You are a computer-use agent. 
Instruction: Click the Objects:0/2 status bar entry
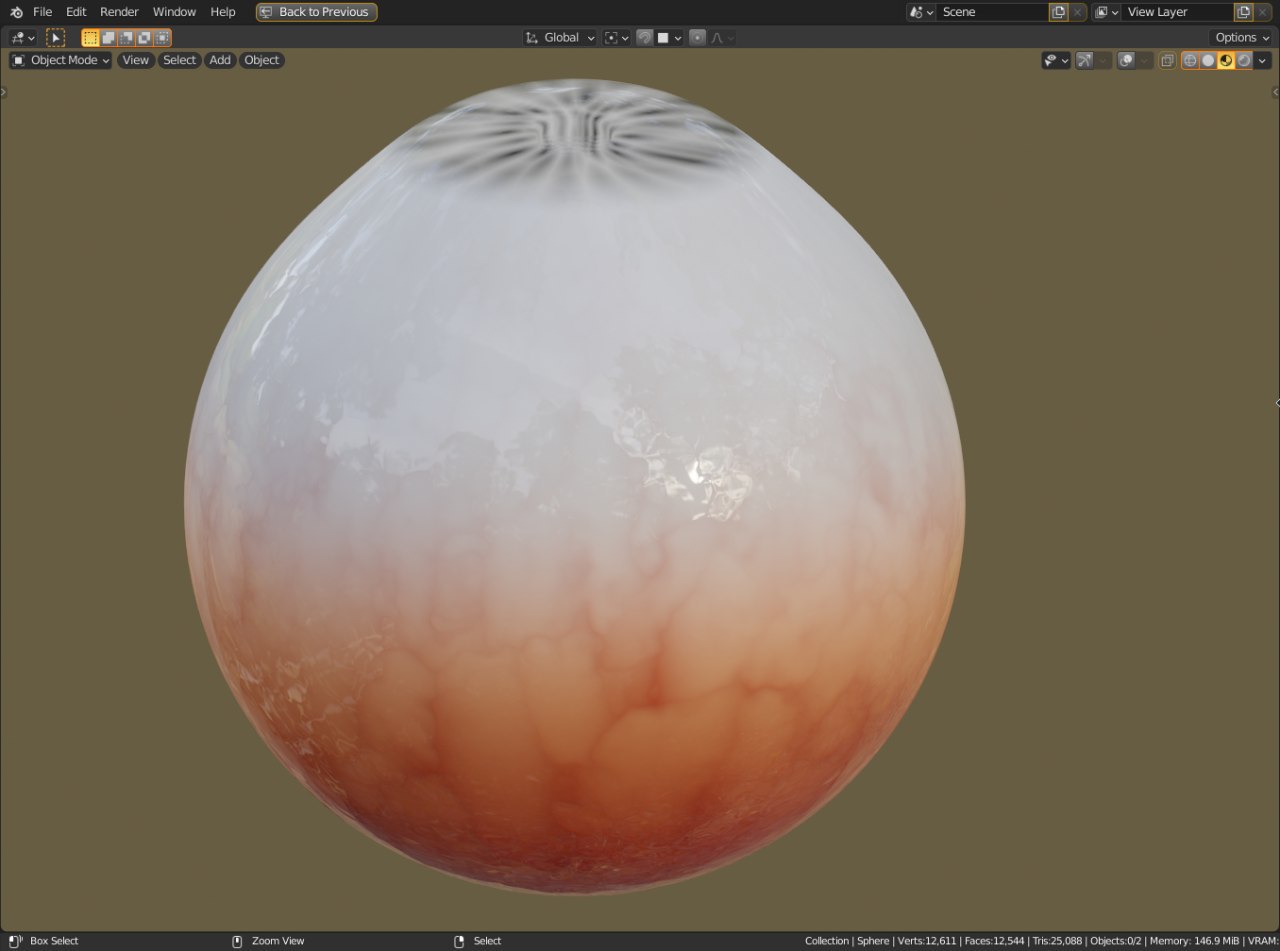pos(1117,941)
